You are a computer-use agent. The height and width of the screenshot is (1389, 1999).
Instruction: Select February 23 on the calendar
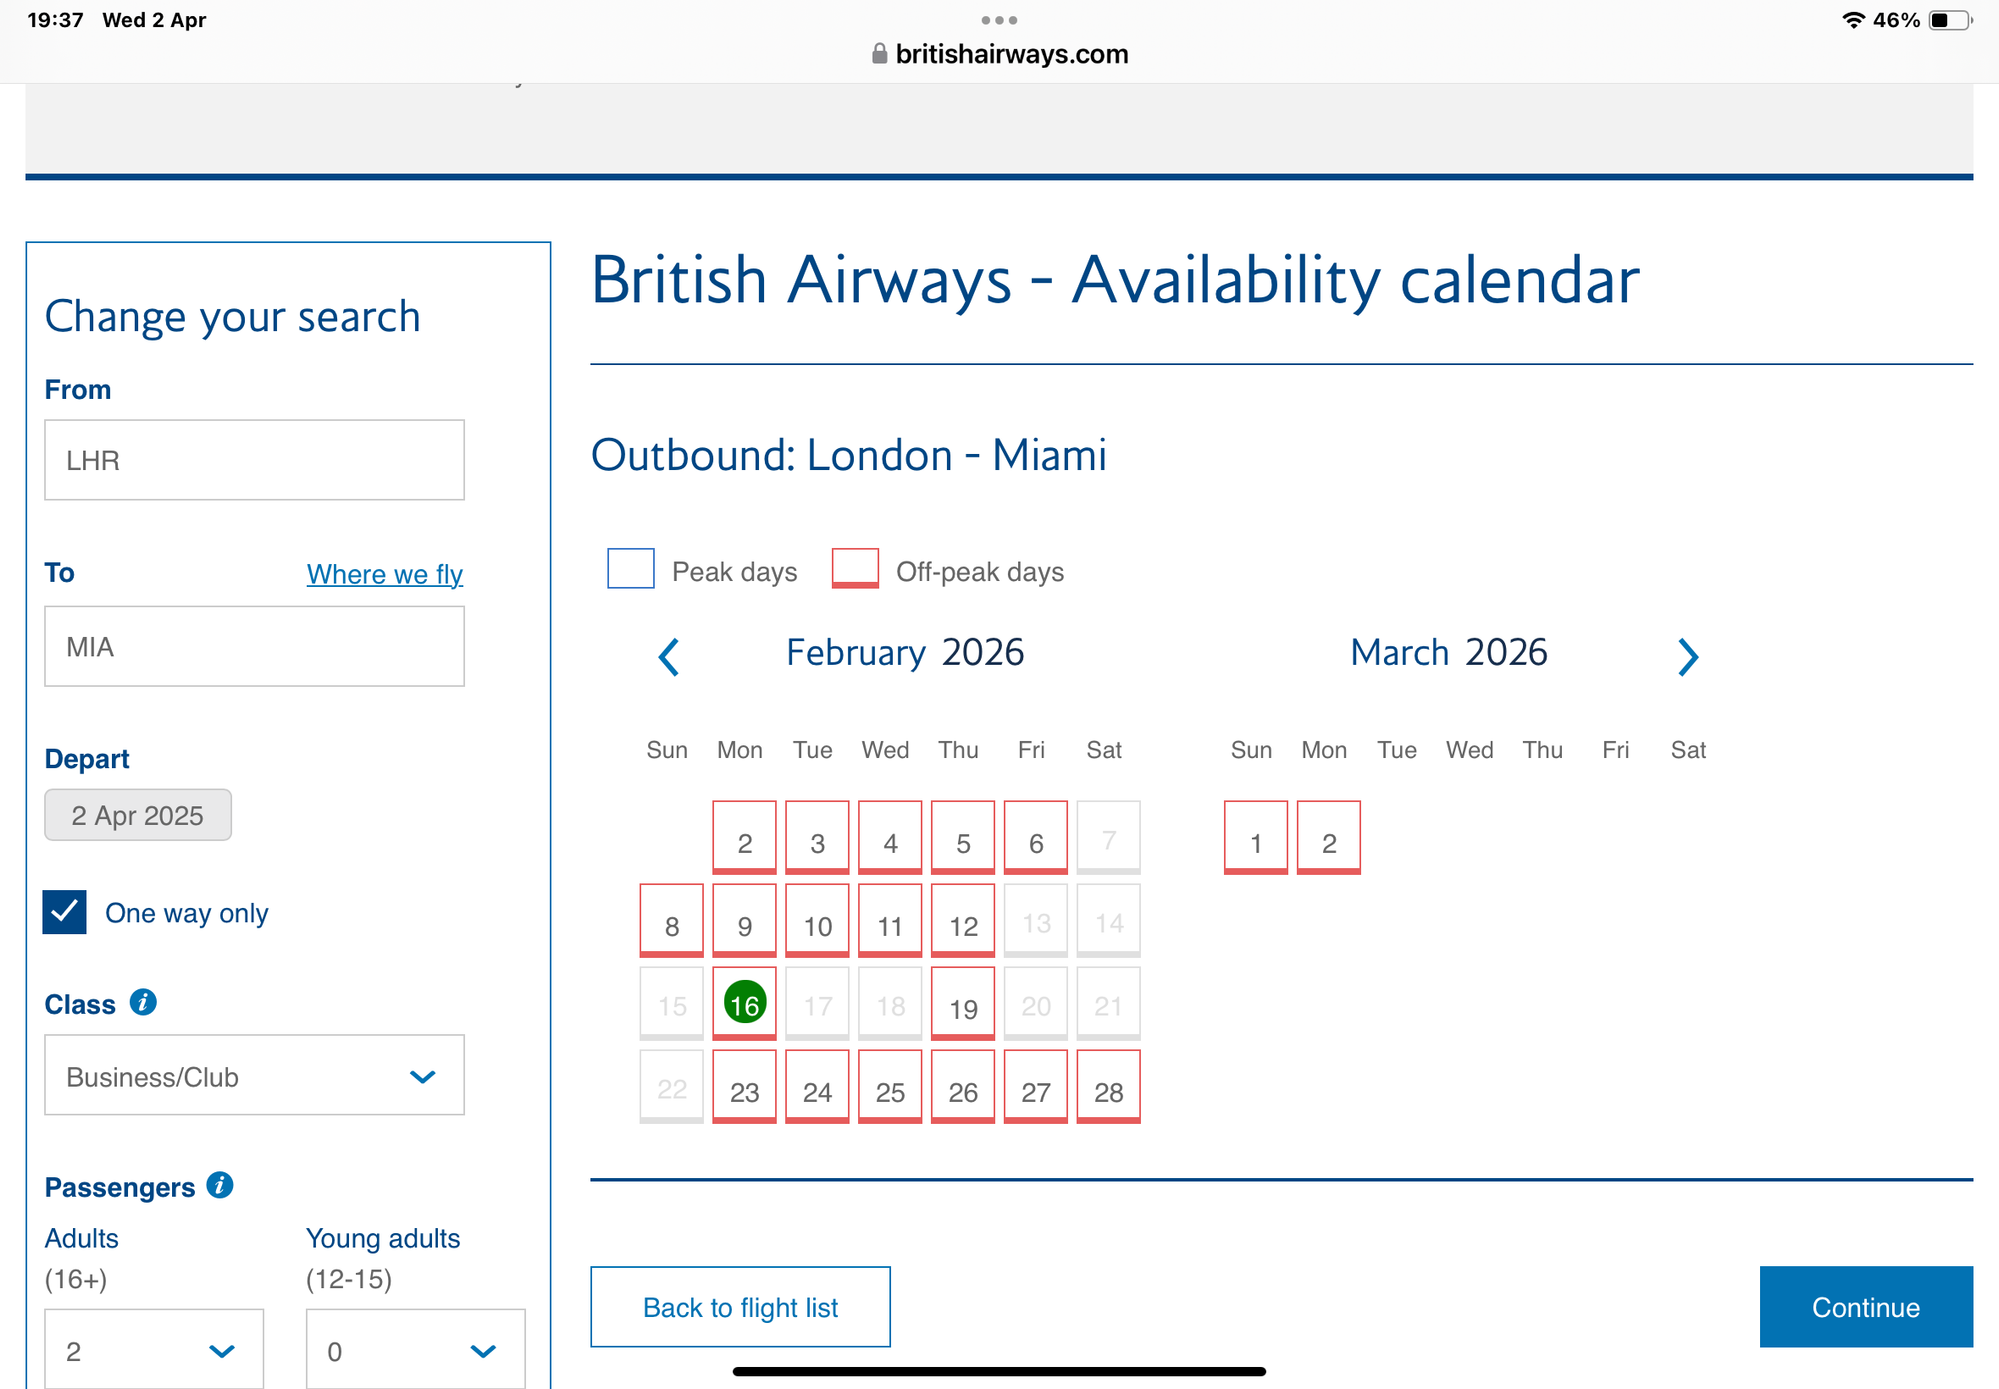[744, 1091]
